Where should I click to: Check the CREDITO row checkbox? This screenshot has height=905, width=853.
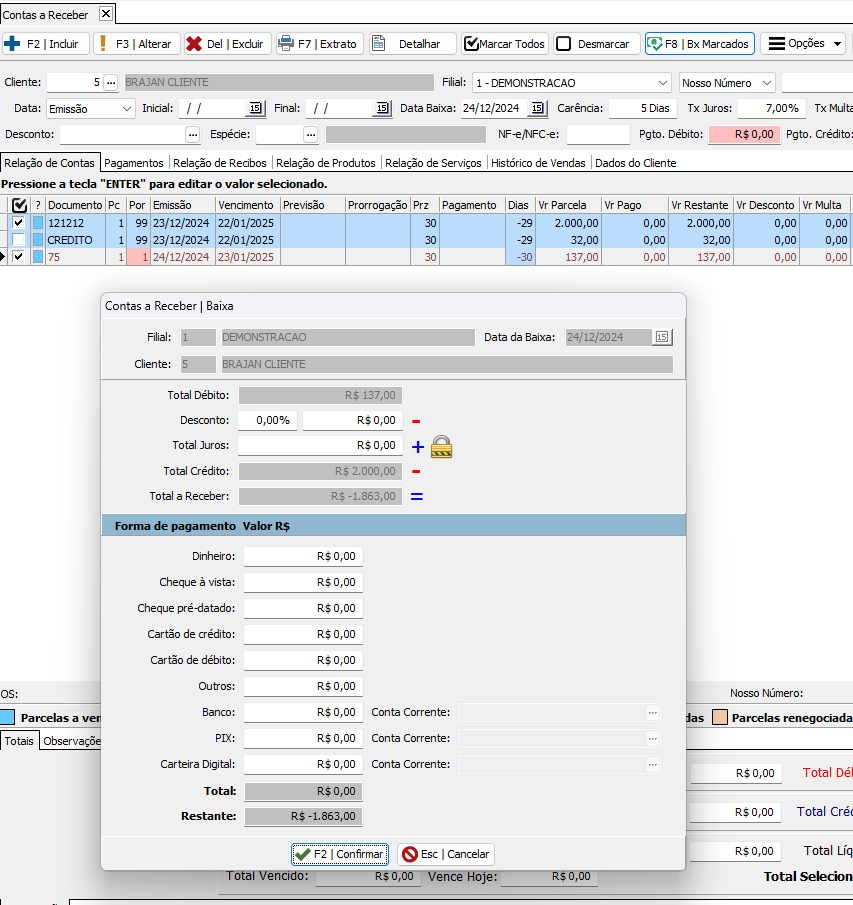tap(18, 240)
